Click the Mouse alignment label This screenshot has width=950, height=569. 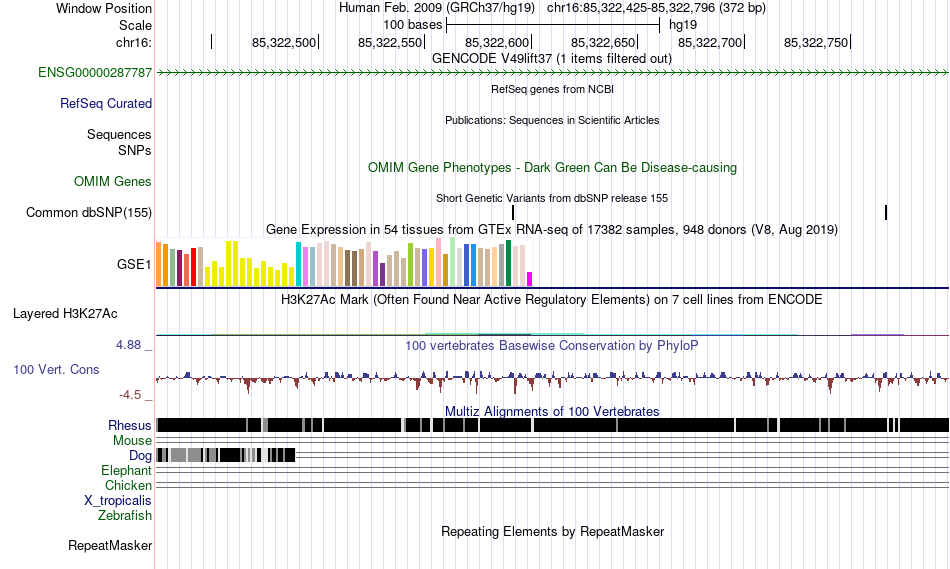tap(132, 441)
